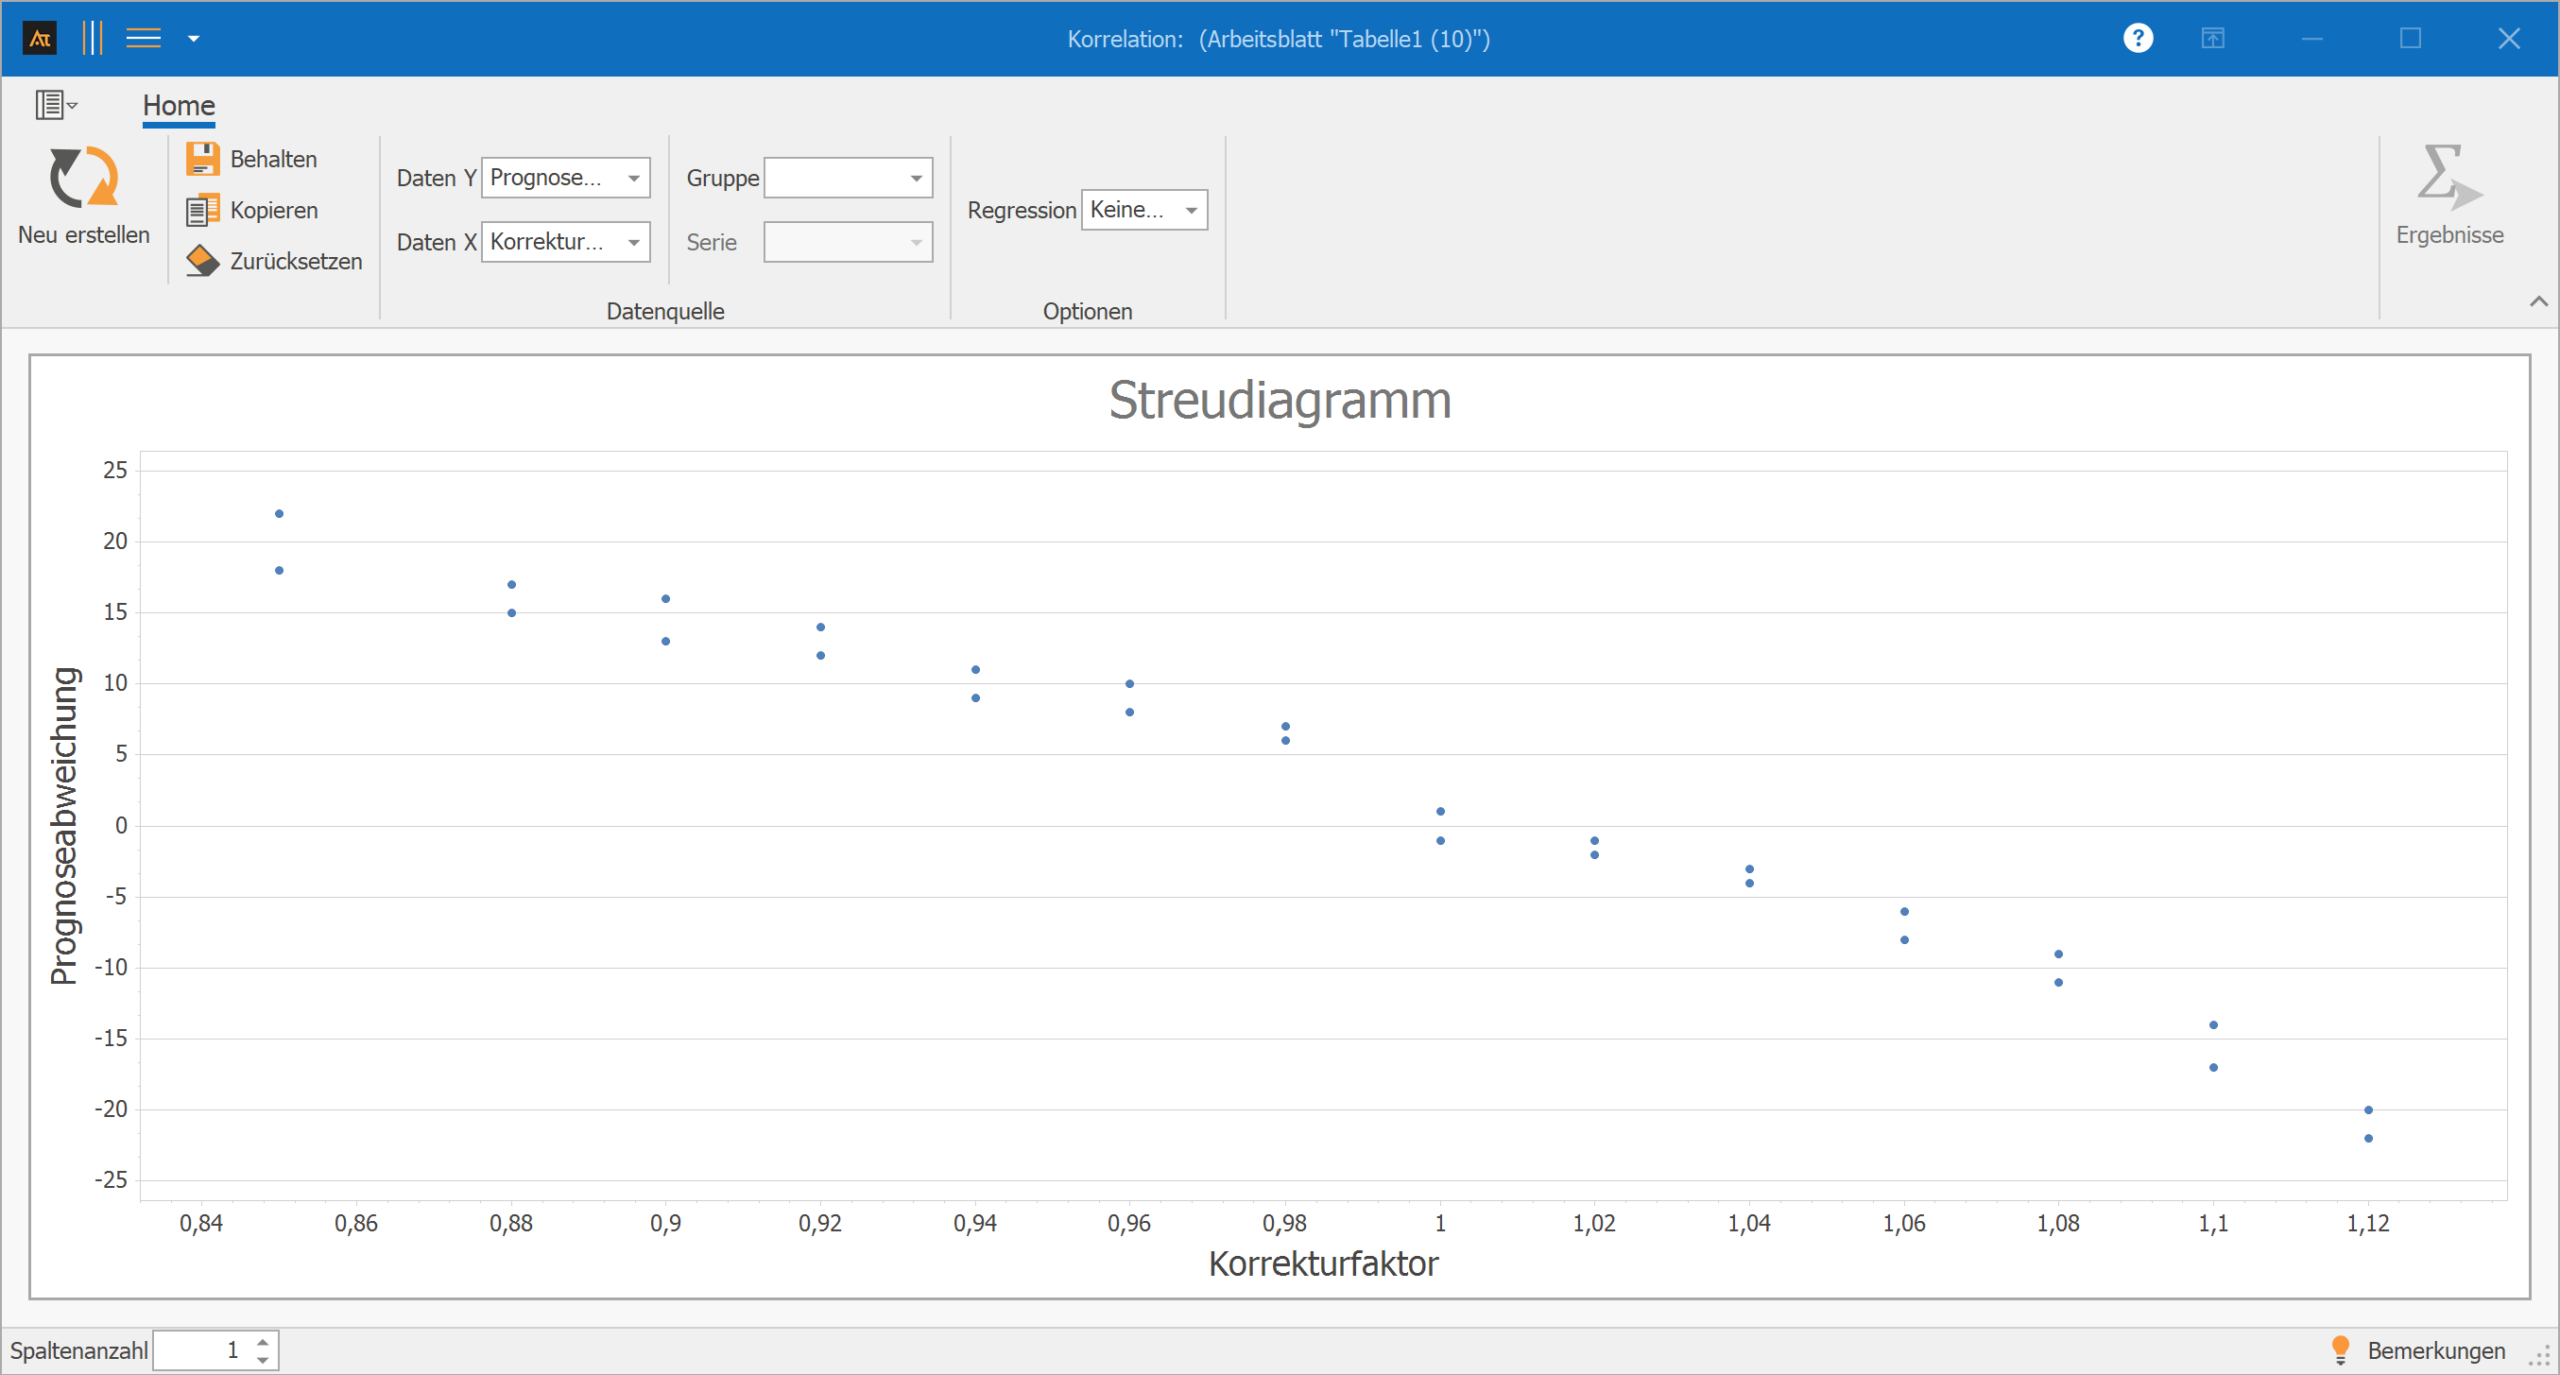Viewport: 2560px width, 1375px height.
Task: Click the Neu erstellen refresh icon
Action: [x=83, y=177]
